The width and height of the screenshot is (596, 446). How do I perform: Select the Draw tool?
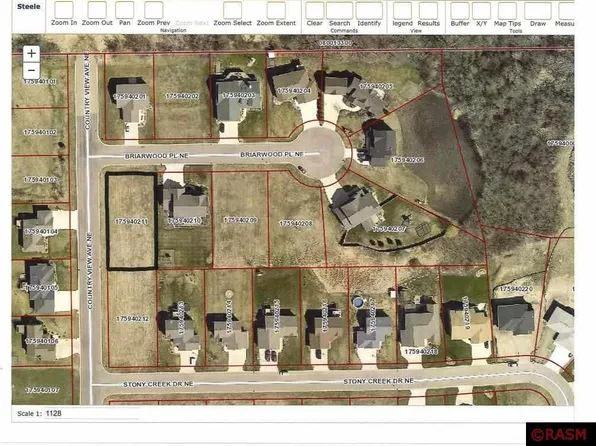coord(538,14)
